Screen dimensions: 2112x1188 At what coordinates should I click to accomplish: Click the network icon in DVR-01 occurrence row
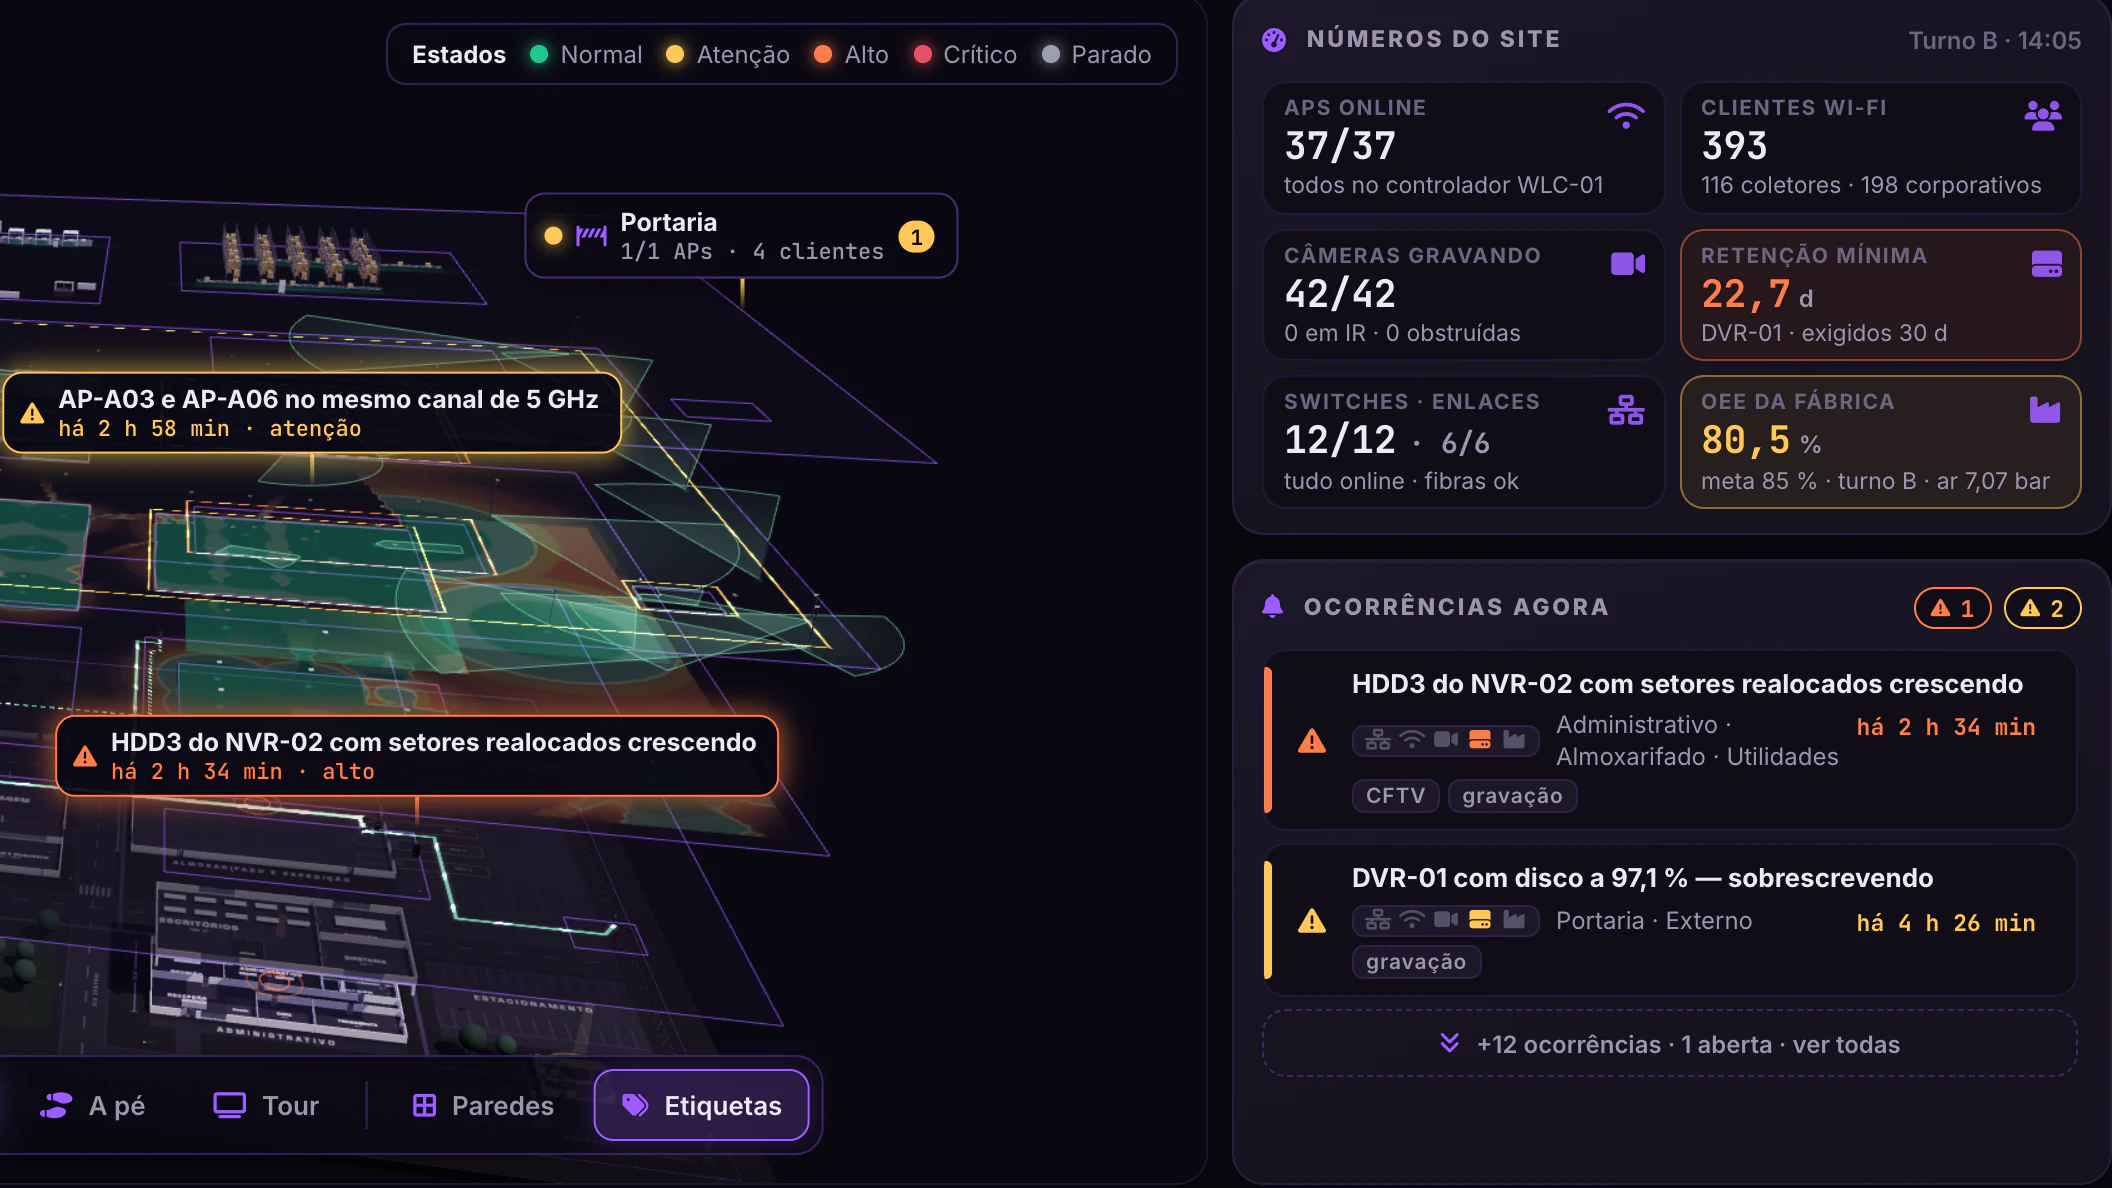(x=1378, y=920)
